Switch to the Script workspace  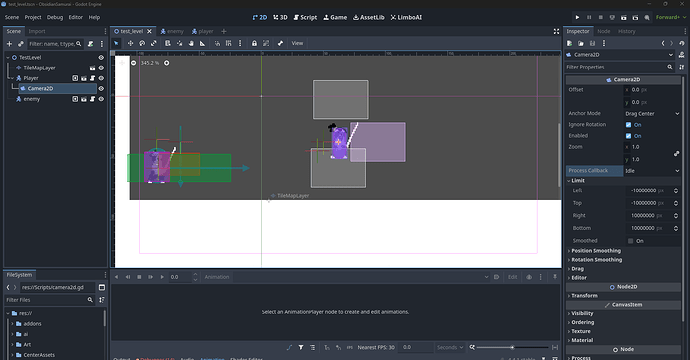(305, 17)
